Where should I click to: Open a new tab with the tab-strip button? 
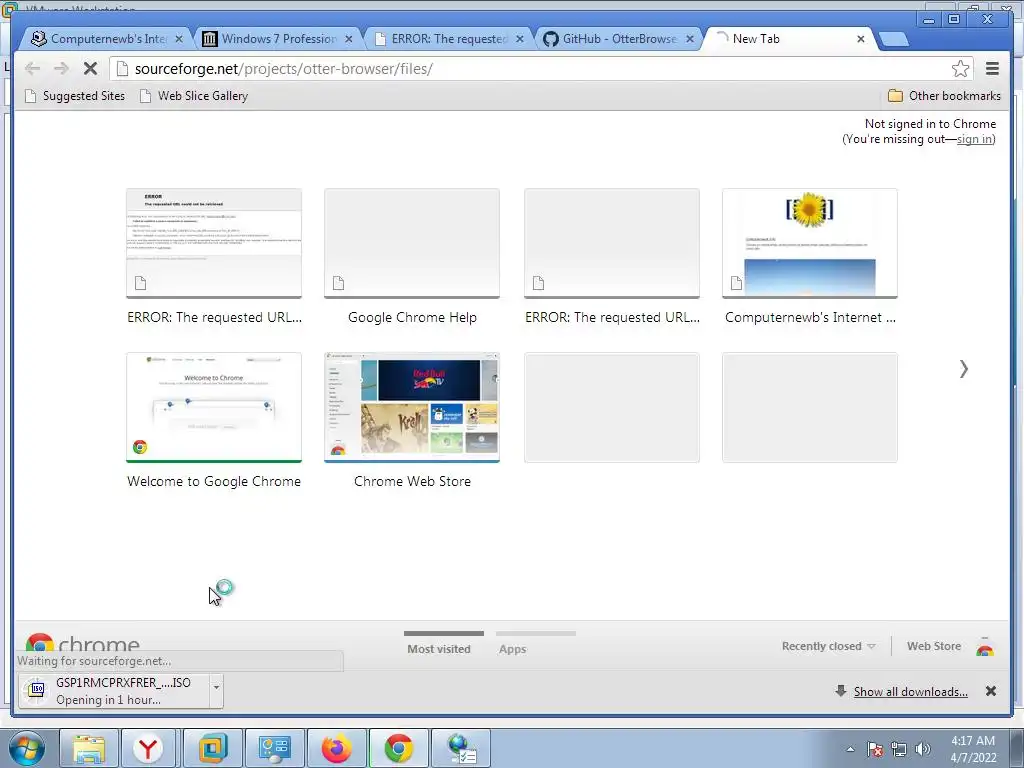click(x=893, y=40)
